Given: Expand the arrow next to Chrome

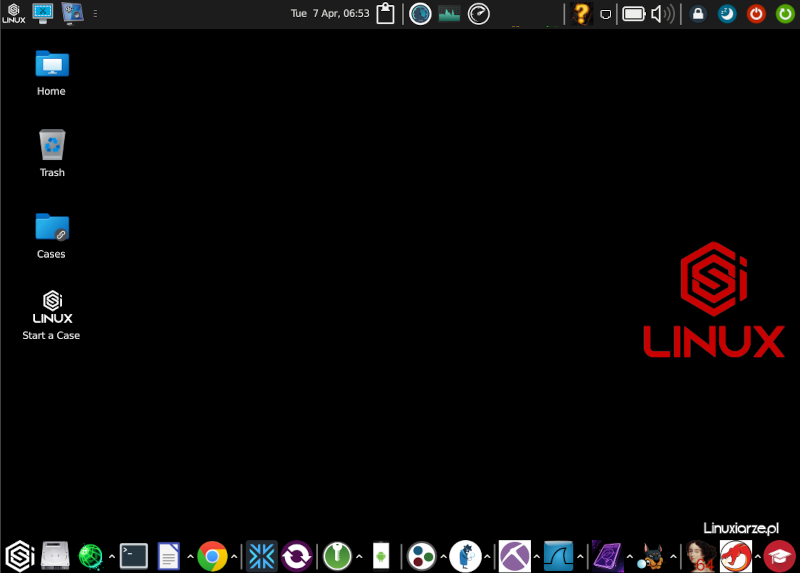Looking at the screenshot, I should coord(234,556).
